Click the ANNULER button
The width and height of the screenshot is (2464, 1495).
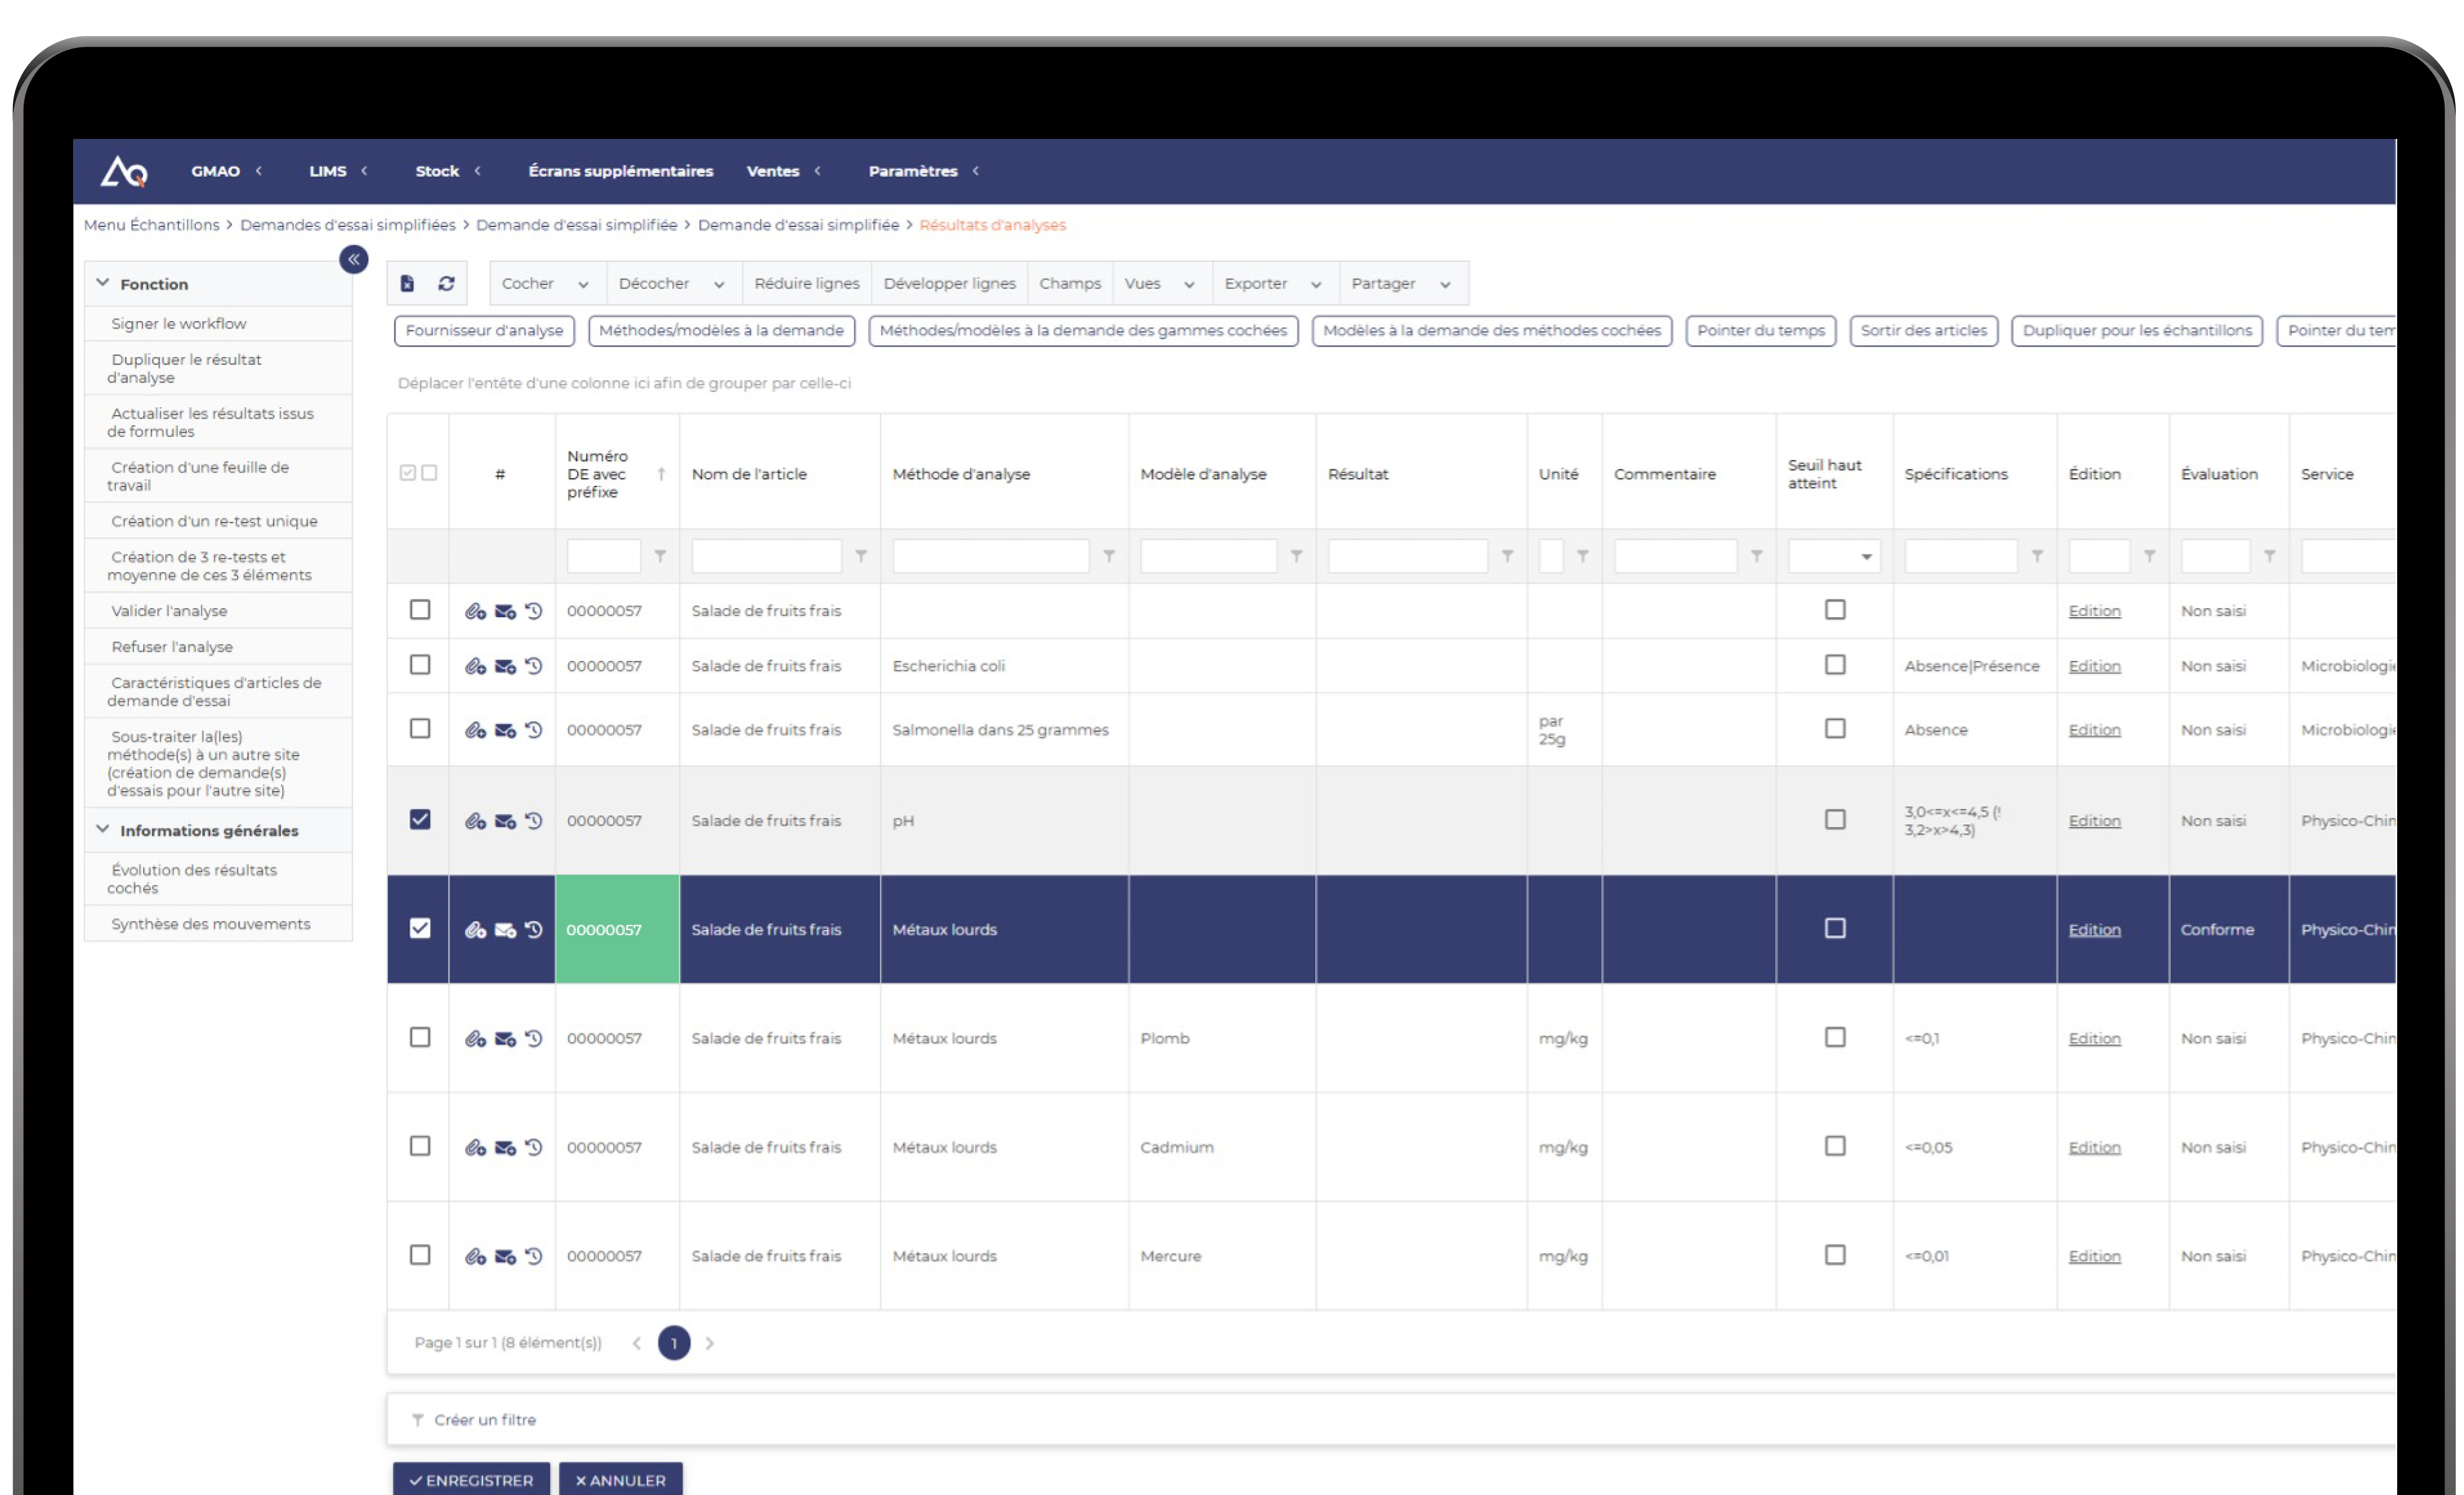pyautogui.click(x=620, y=1480)
